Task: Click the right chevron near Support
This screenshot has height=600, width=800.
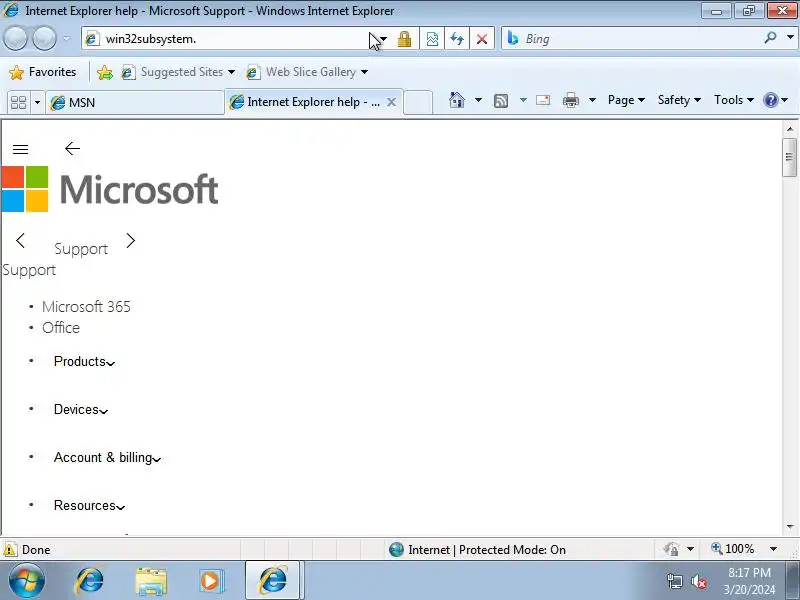Action: click(131, 240)
